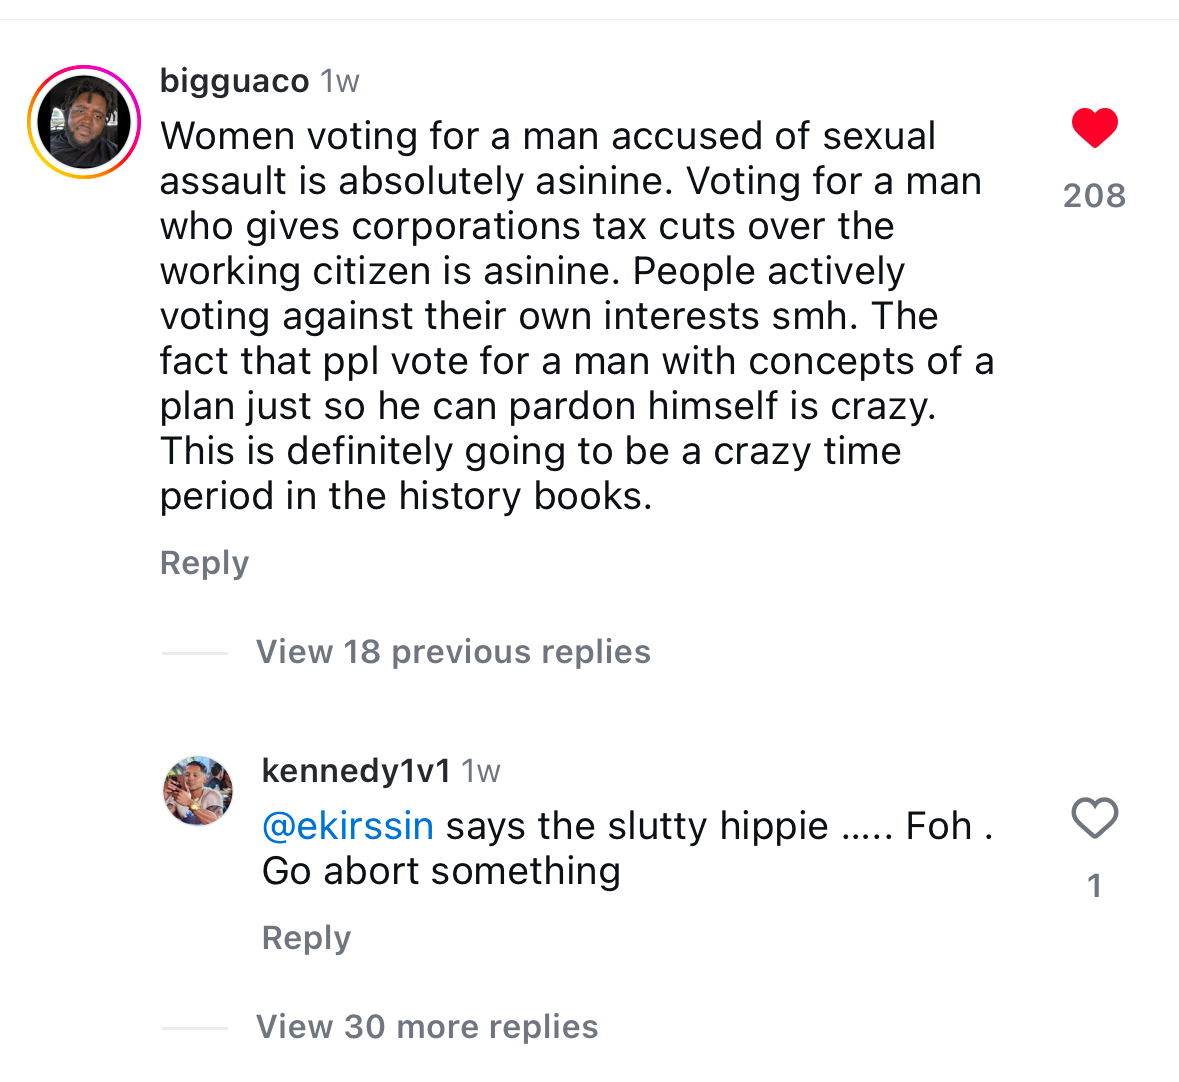Reply to kennedy1v1's comment
Viewport: 1179px width, 1082px height.
pyautogui.click(x=306, y=938)
